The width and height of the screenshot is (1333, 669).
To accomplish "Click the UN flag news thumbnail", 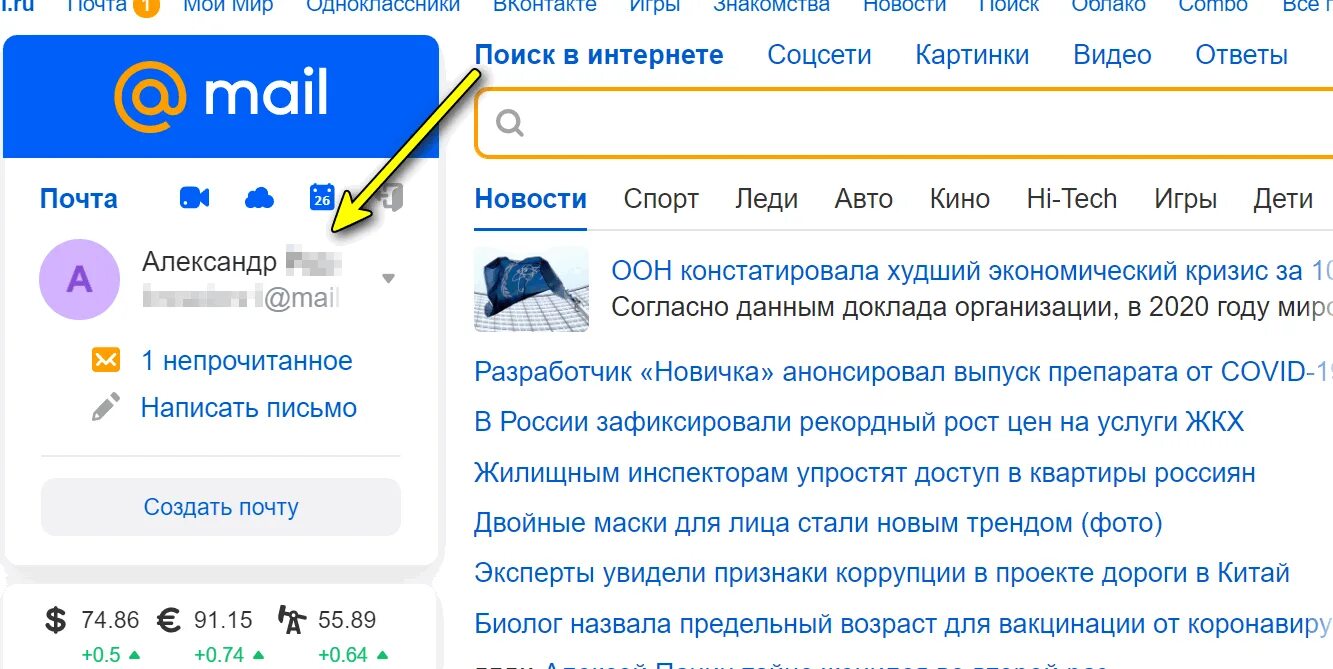I will 531,289.
